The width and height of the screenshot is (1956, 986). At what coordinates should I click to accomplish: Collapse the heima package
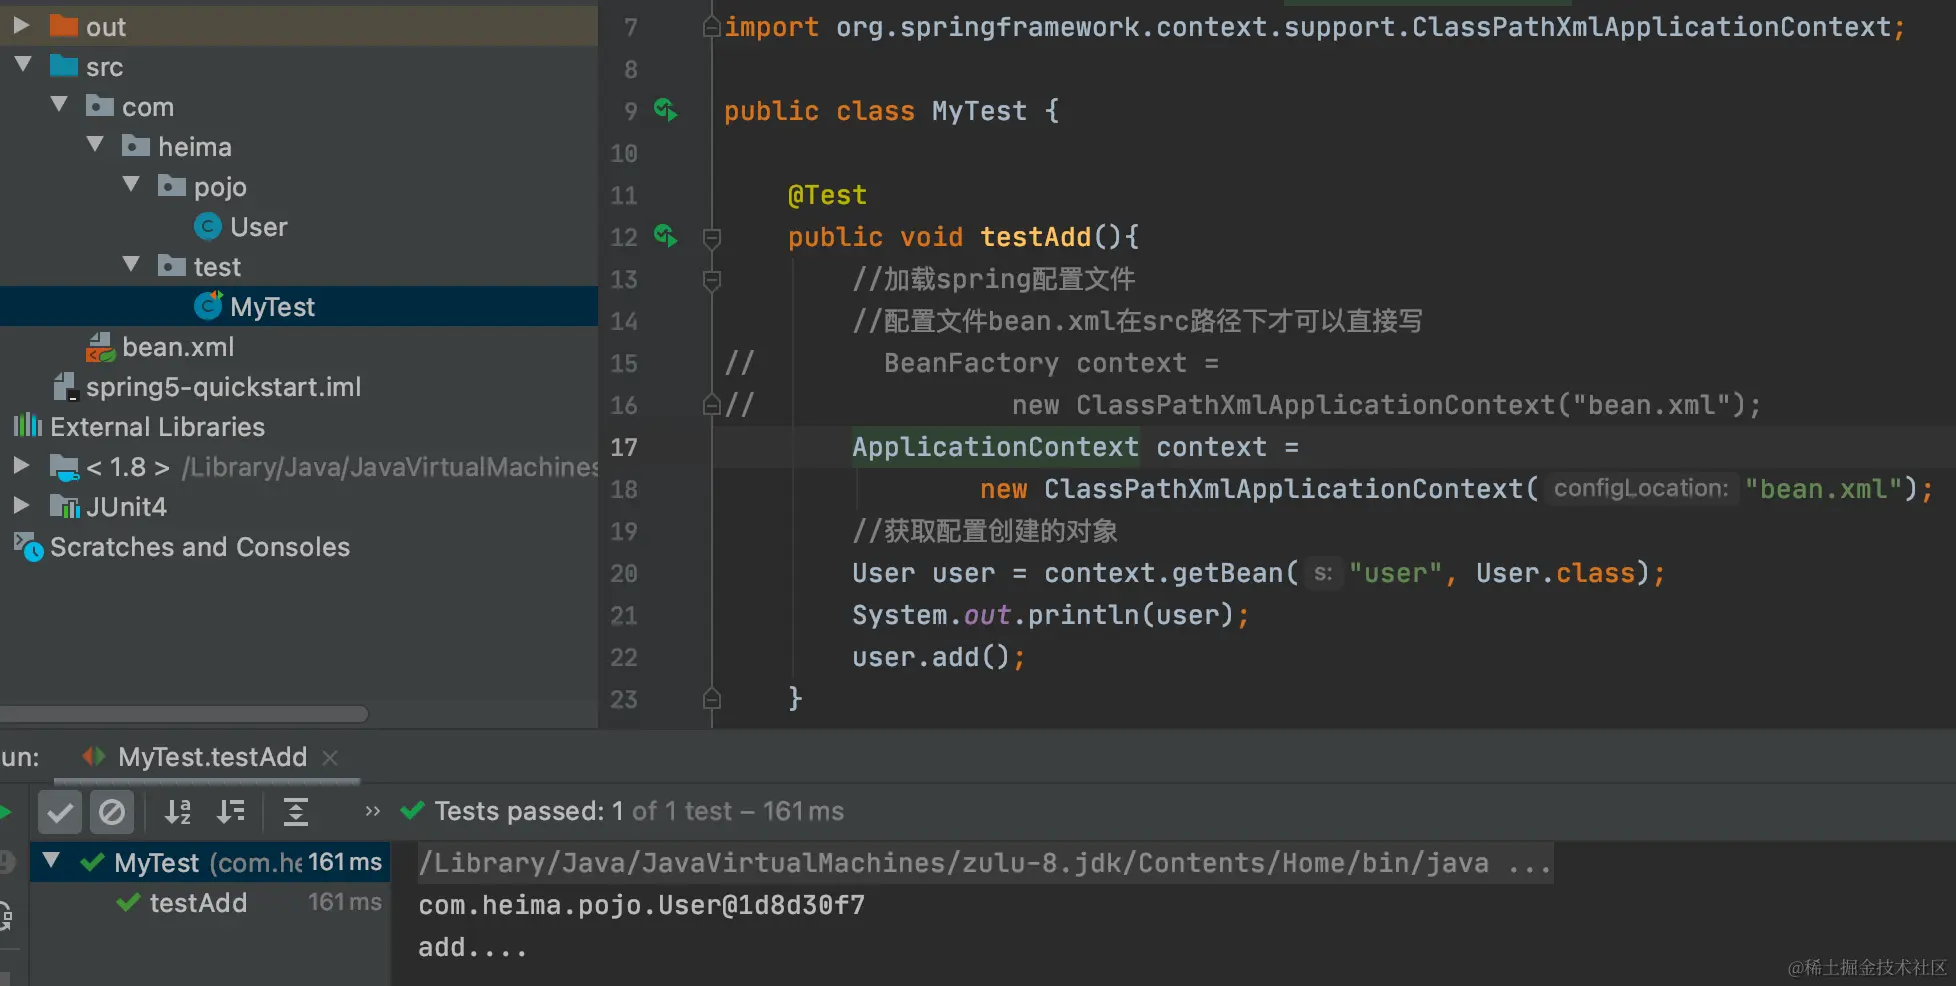click(95, 144)
